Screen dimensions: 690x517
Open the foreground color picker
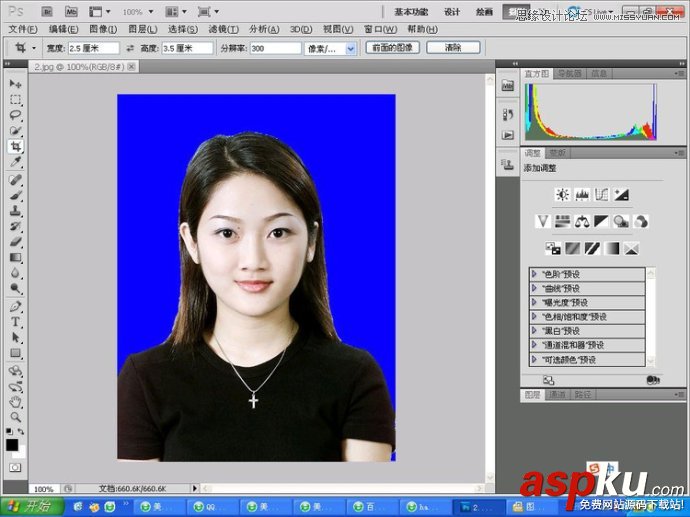point(12,445)
